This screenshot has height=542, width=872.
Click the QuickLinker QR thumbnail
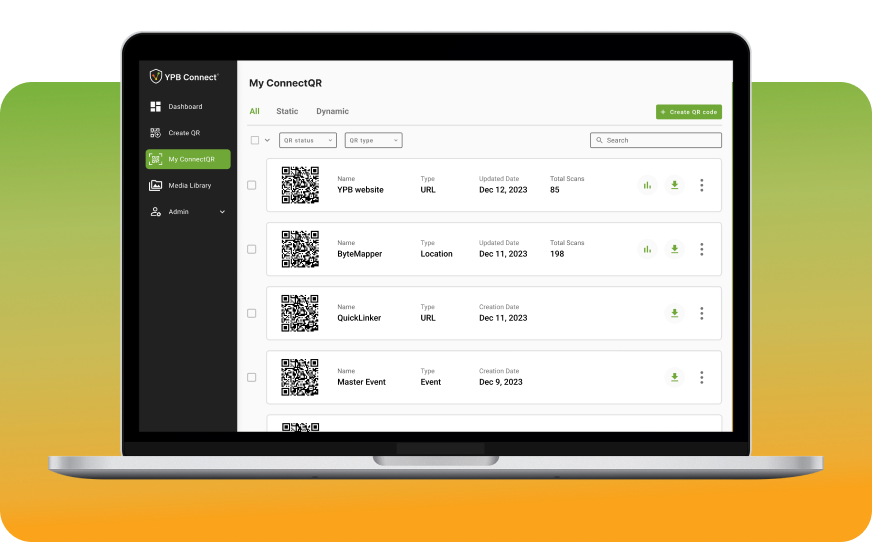click(x=300, y=313)
